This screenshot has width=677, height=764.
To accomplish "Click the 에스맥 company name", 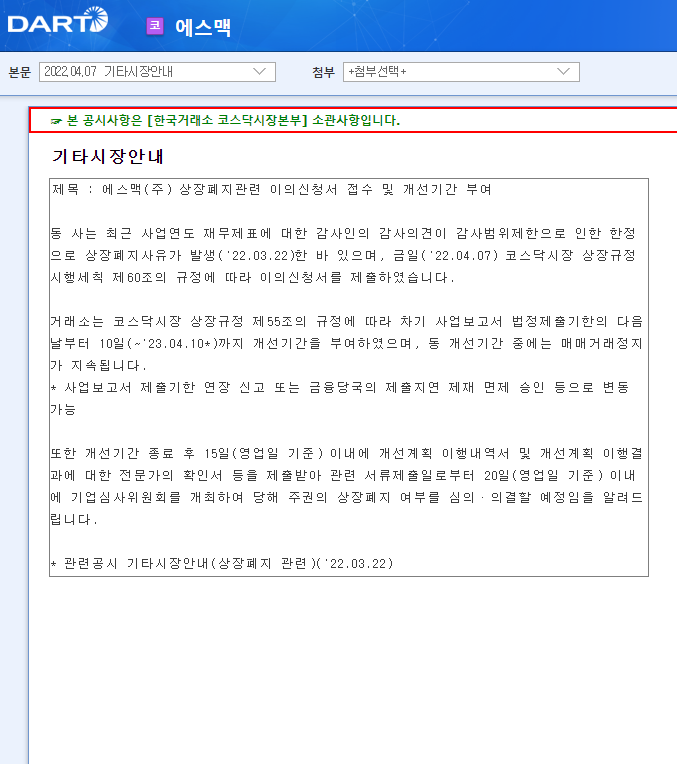I will click(203, 27).
